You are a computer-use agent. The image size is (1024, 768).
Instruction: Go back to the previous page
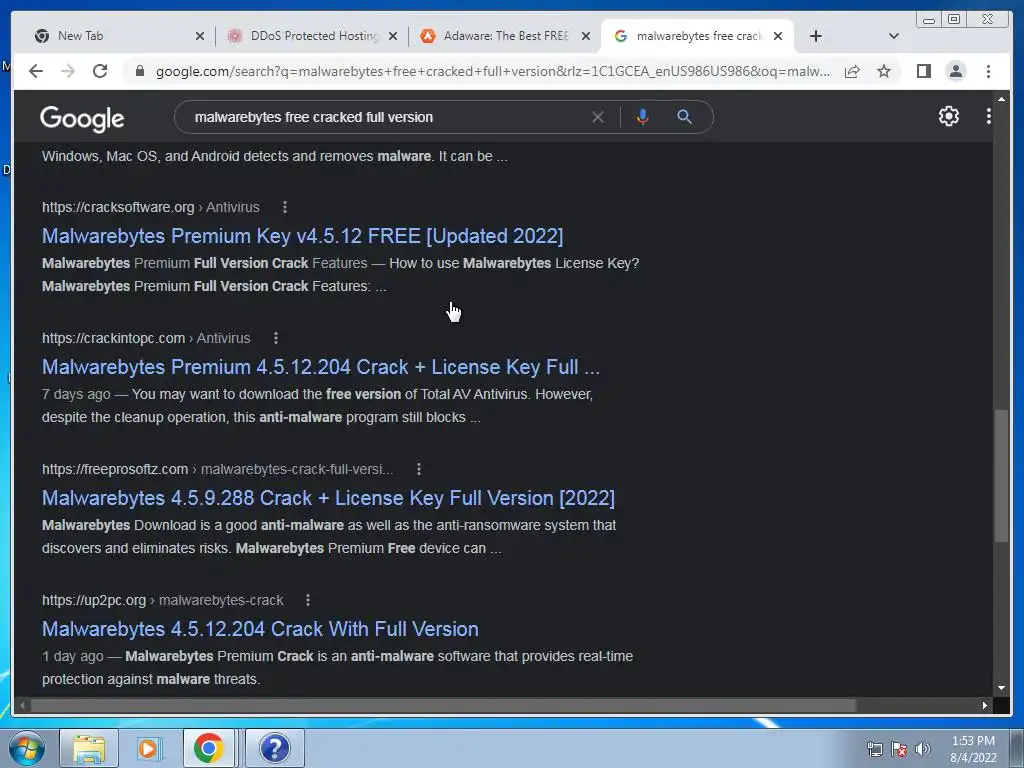(36, 71)
